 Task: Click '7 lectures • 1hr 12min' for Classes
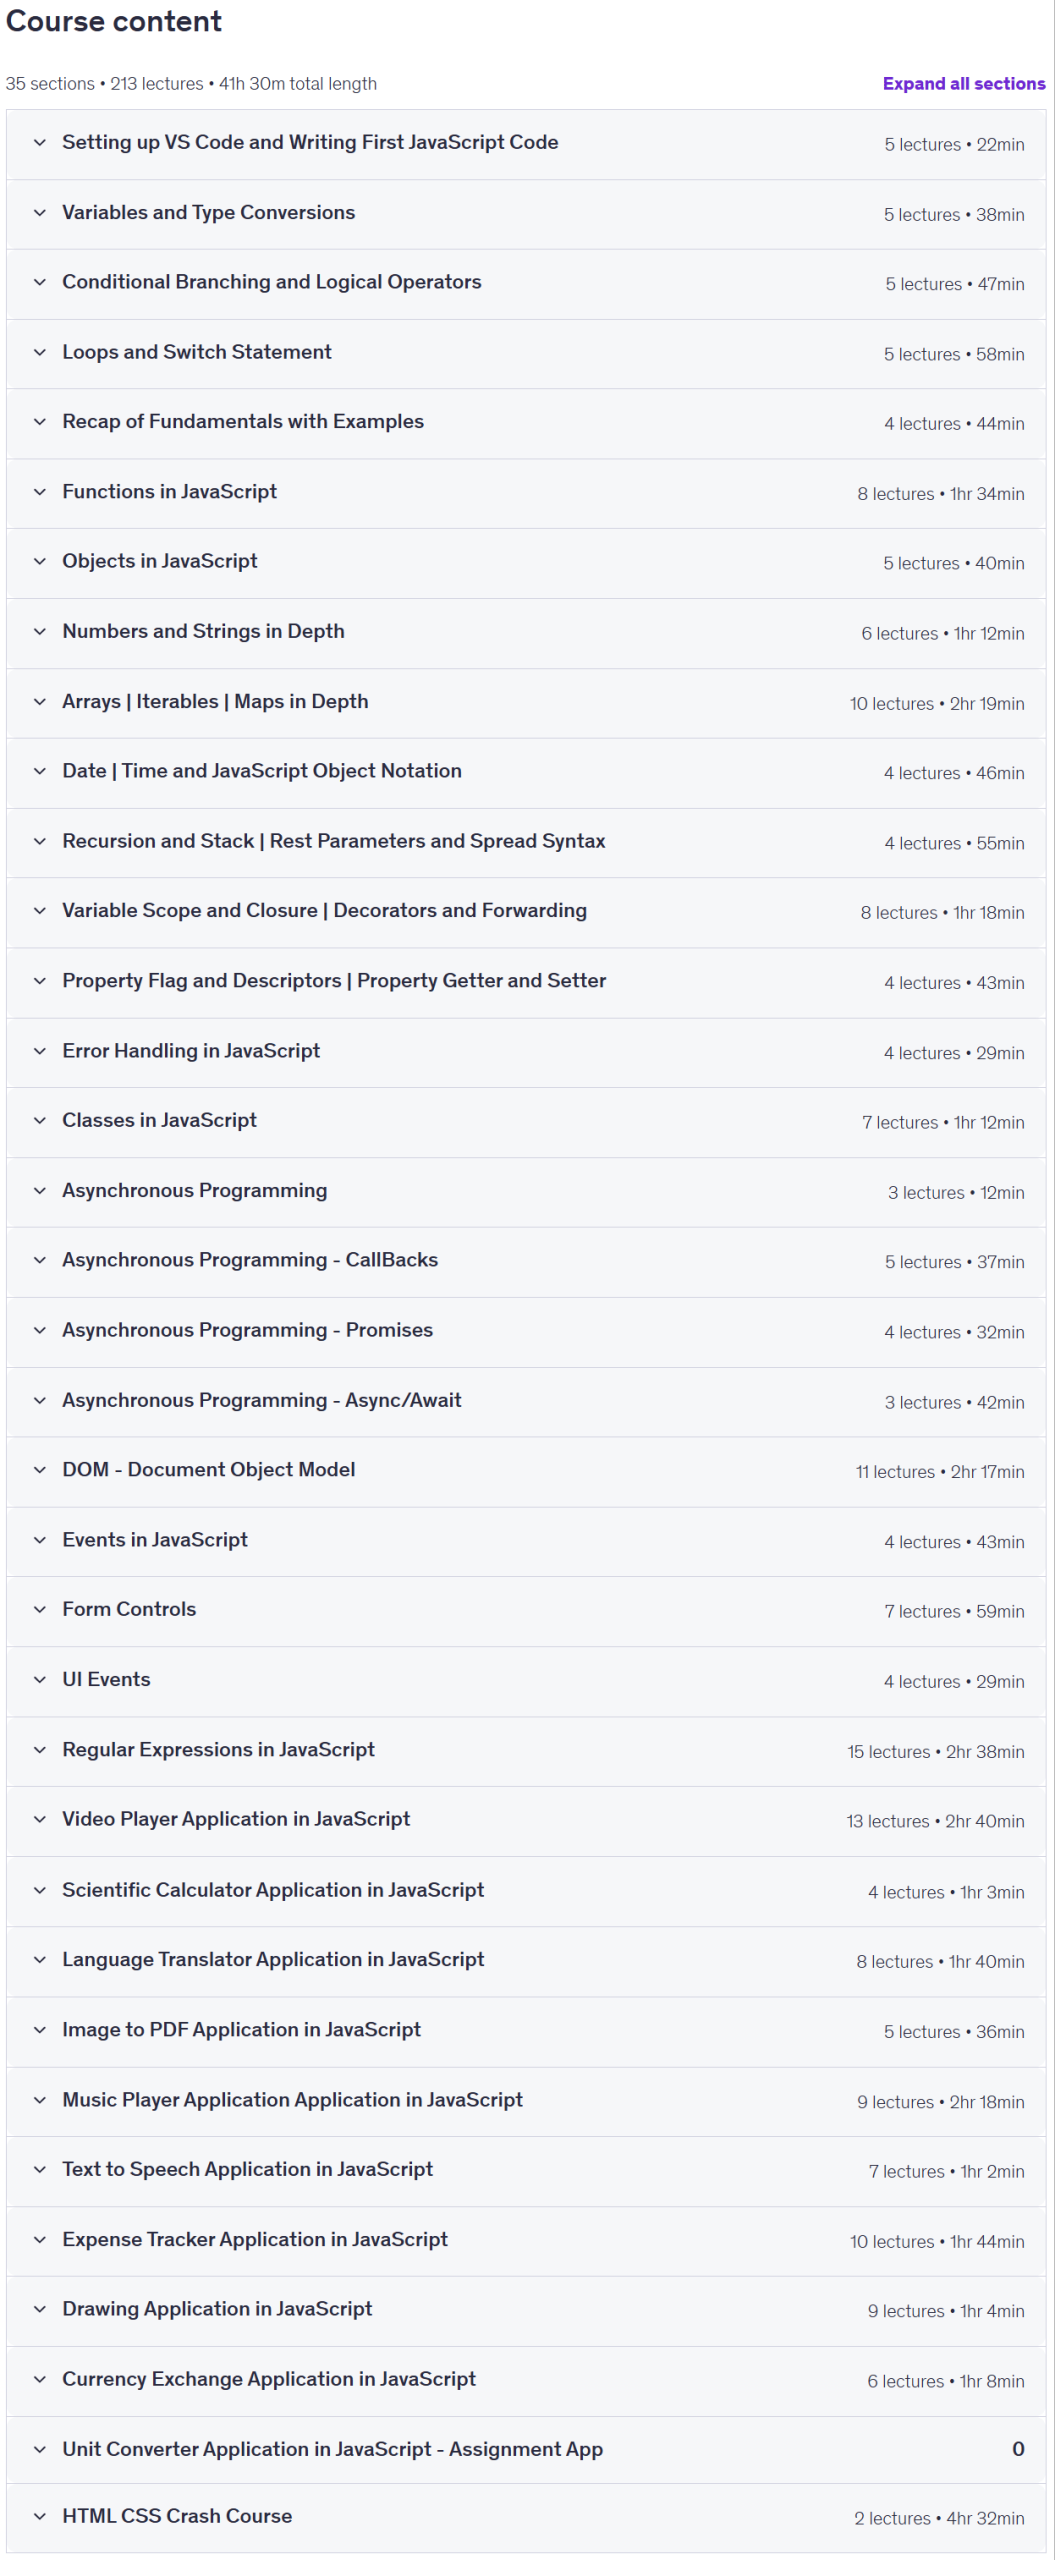tap(943, 1122)
